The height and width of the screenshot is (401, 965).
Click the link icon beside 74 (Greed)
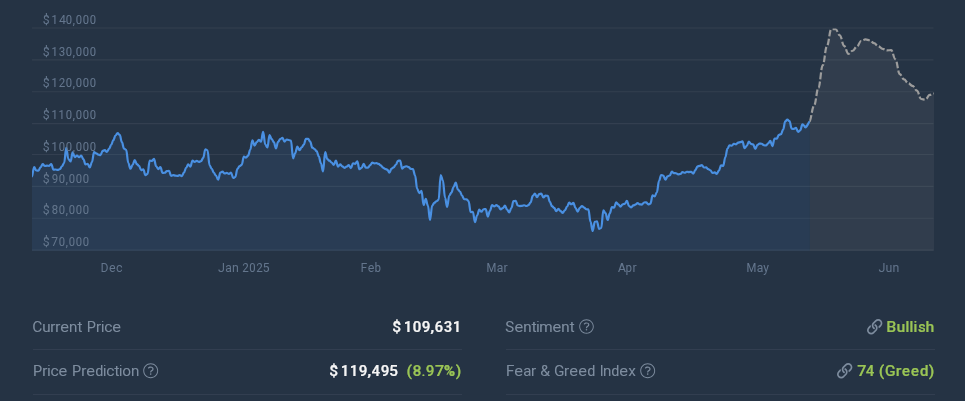tap(845, 371)
